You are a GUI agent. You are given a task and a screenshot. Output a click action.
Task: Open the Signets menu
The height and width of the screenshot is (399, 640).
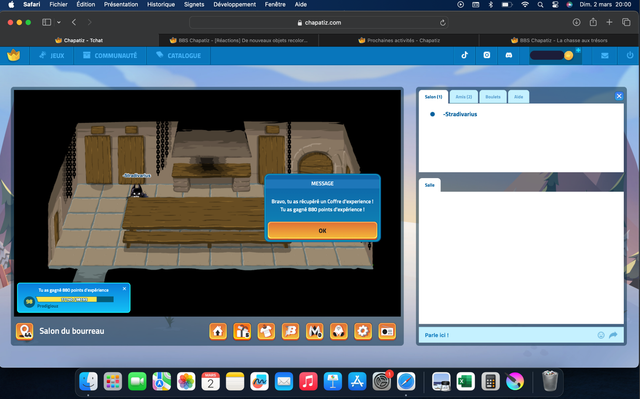(x=194, y=4)
